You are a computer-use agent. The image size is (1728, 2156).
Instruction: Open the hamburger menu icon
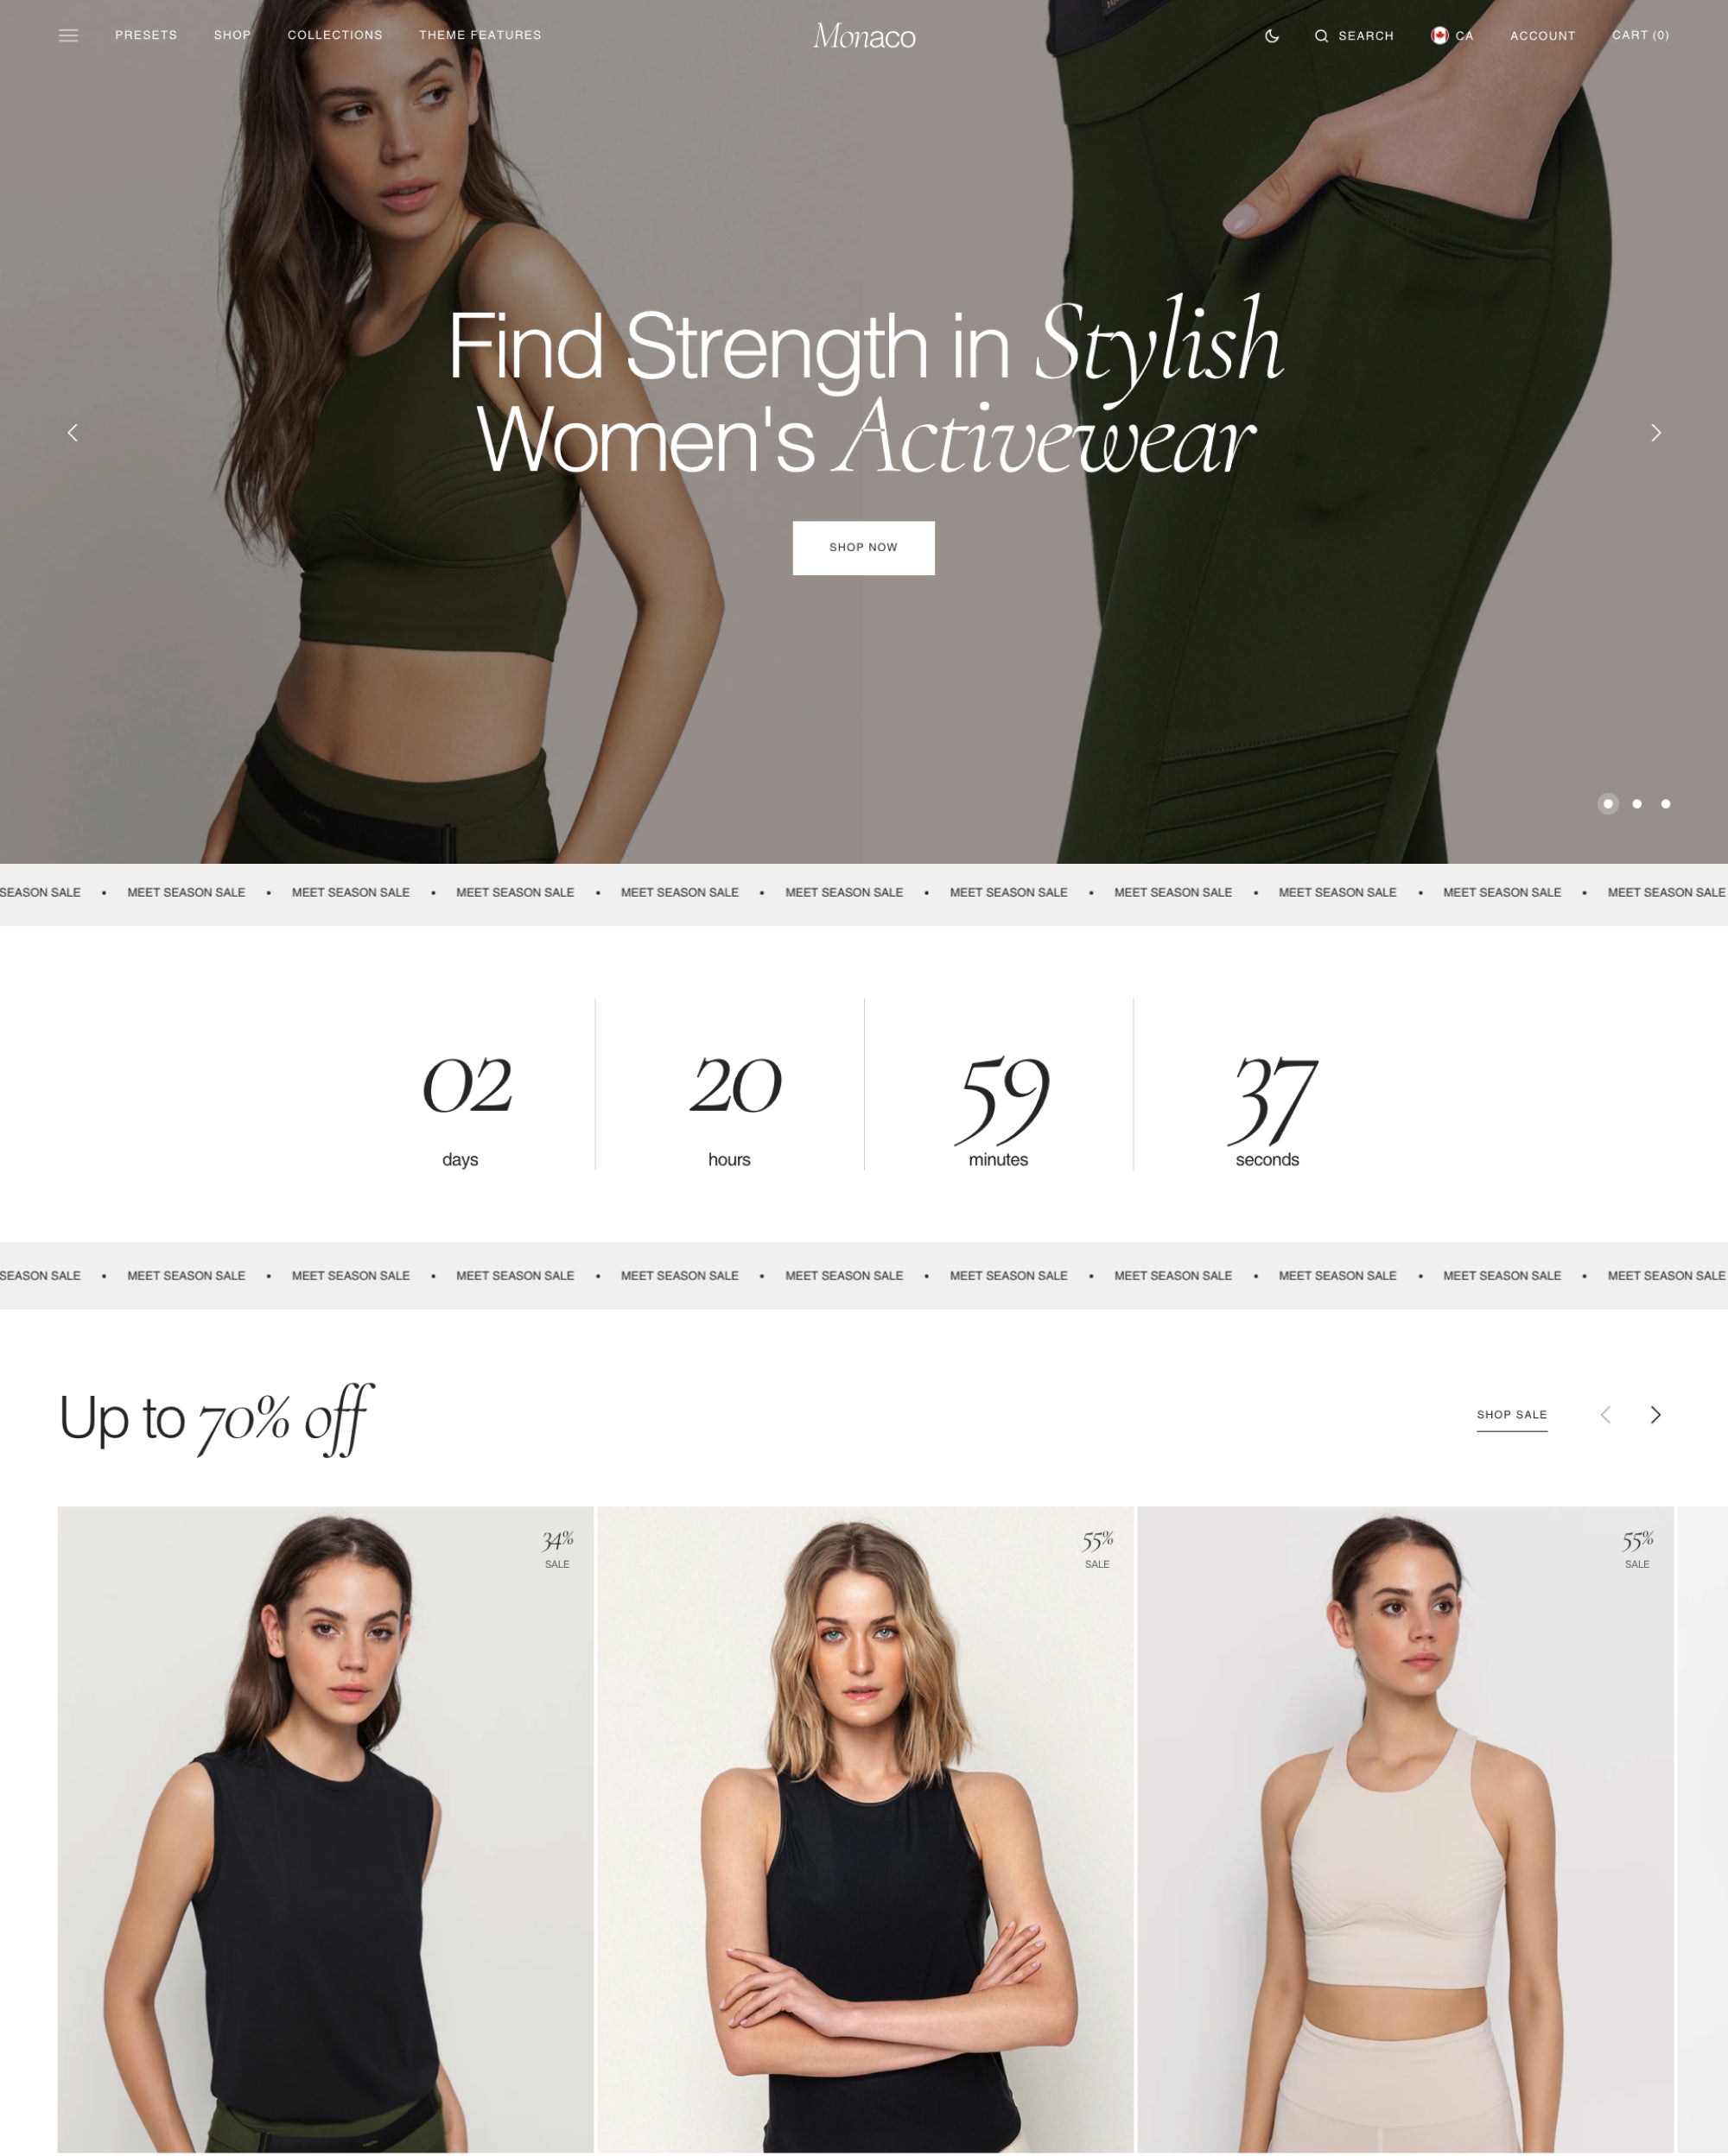tap(67, 34)
